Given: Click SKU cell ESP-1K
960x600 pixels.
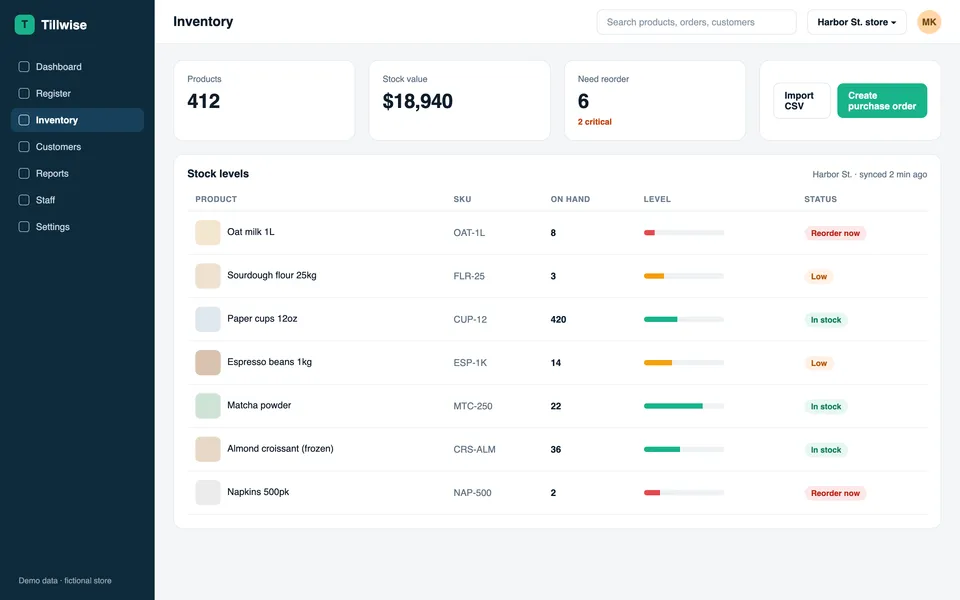Looking at the screenshot, I should (470, 362).
